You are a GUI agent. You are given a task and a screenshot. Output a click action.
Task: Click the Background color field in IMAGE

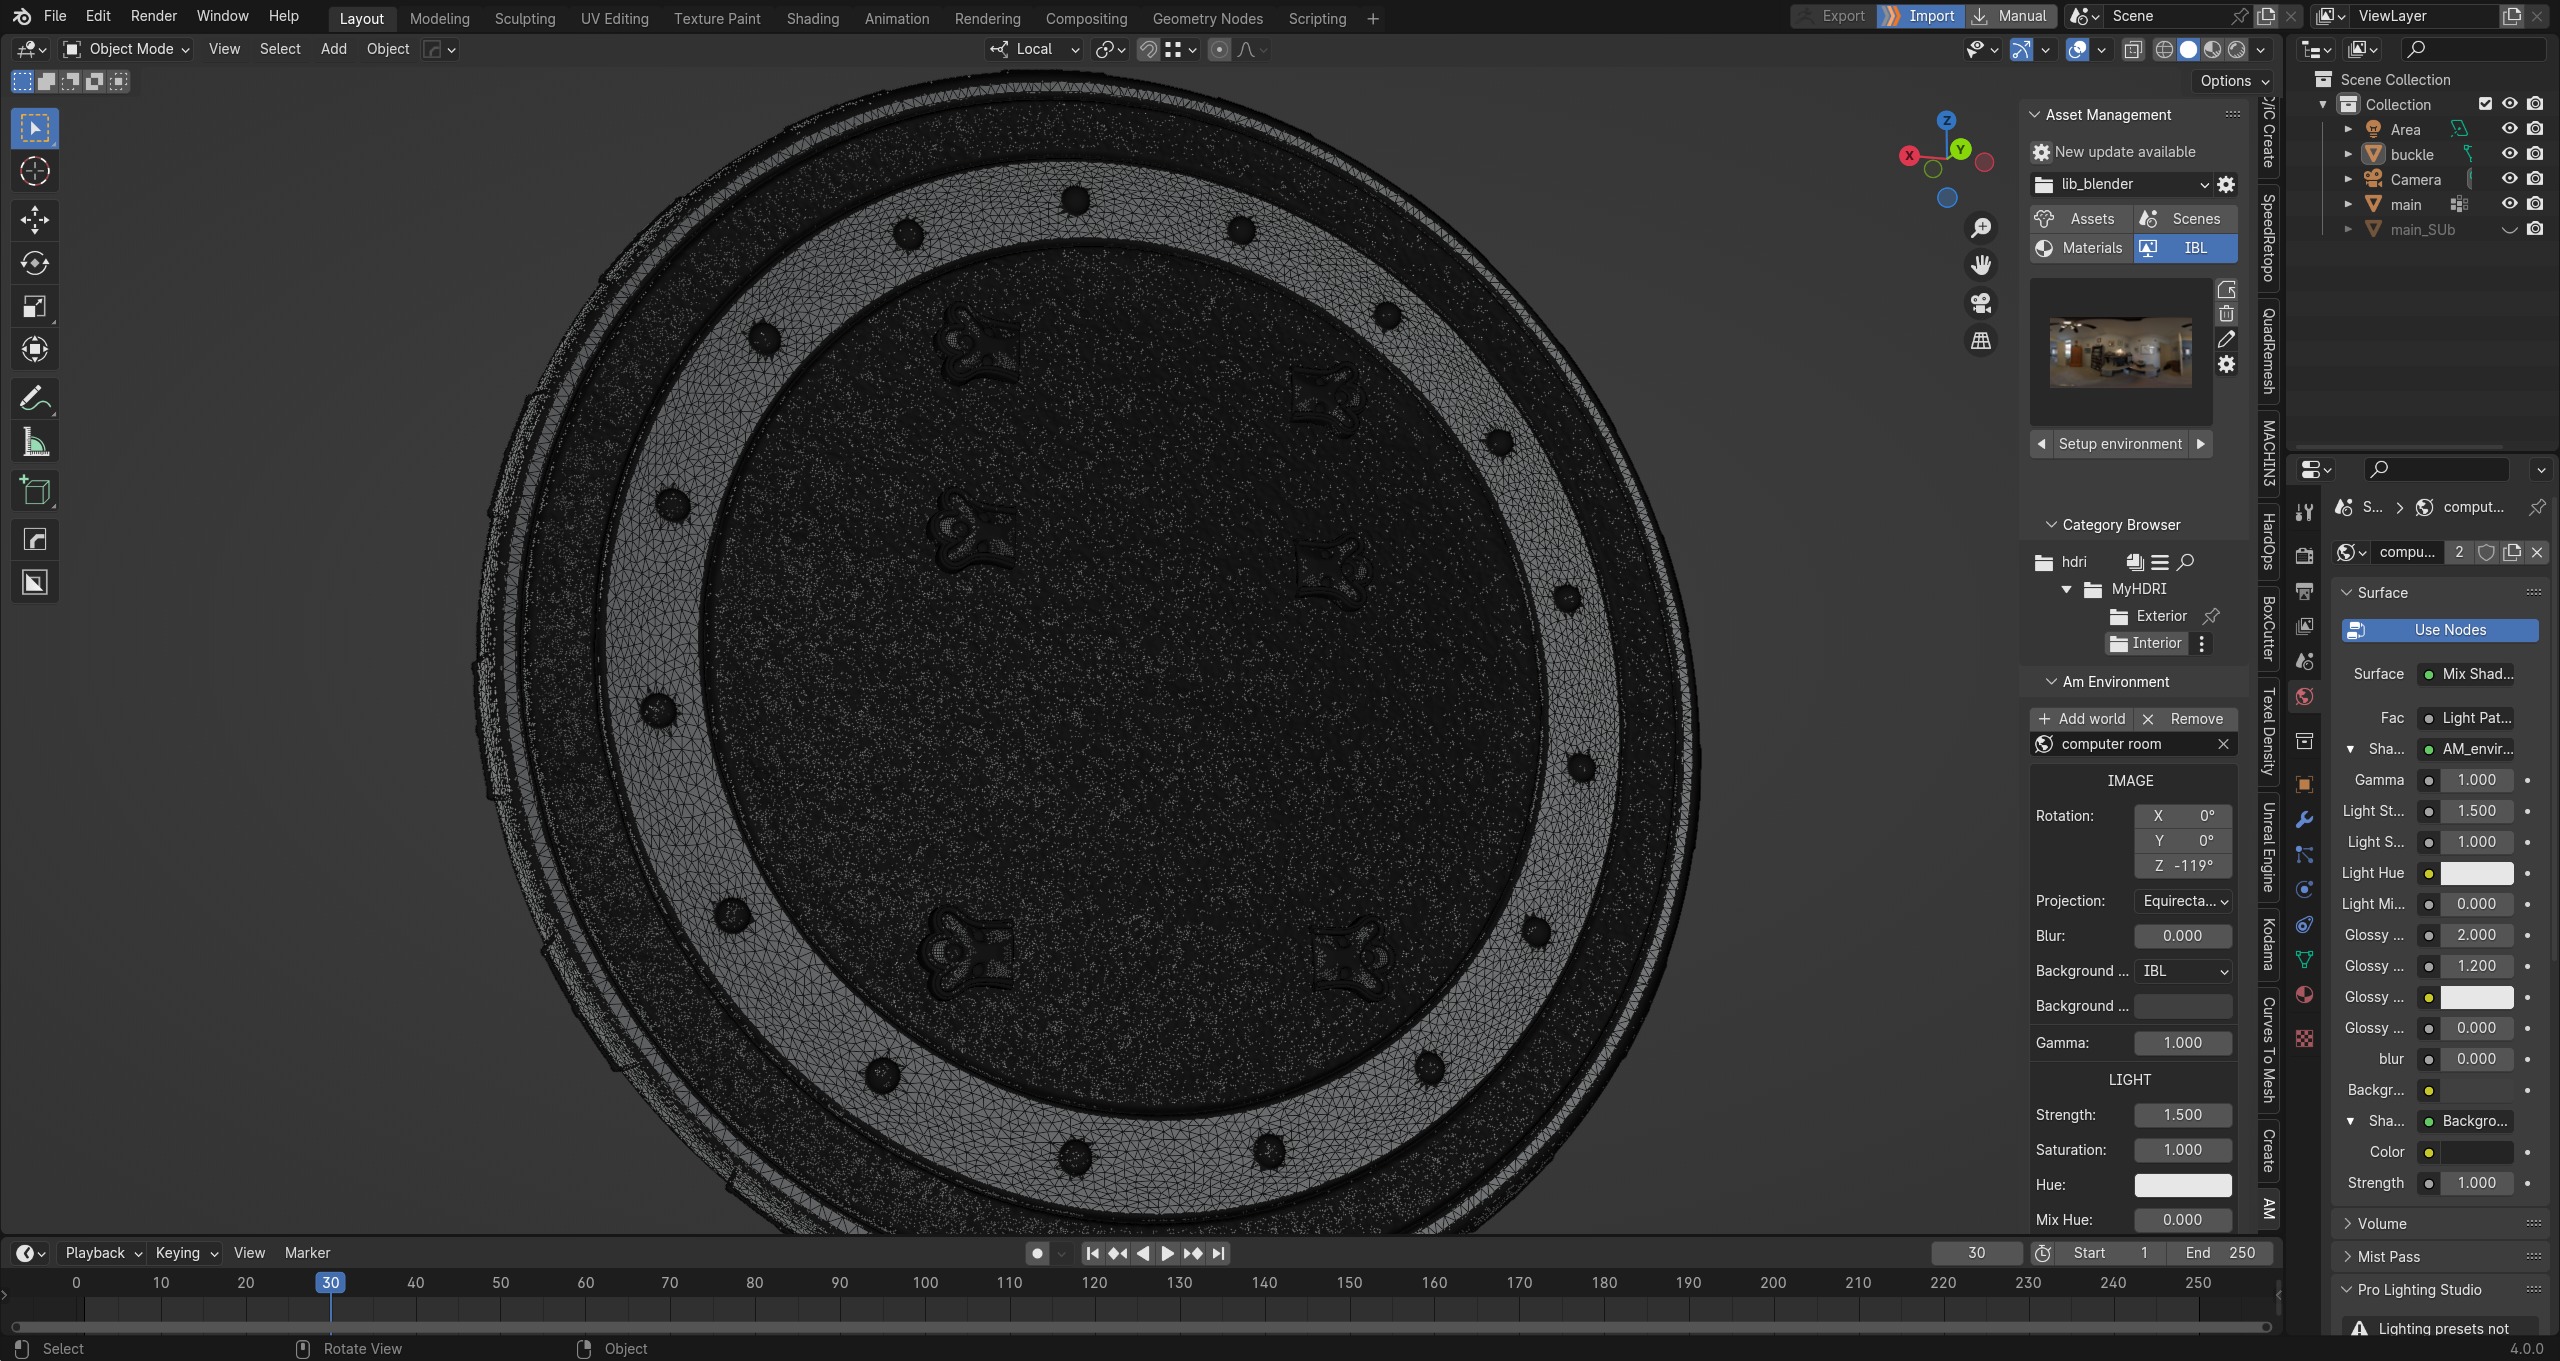pyautogui.click(x=2183, y=1006)
